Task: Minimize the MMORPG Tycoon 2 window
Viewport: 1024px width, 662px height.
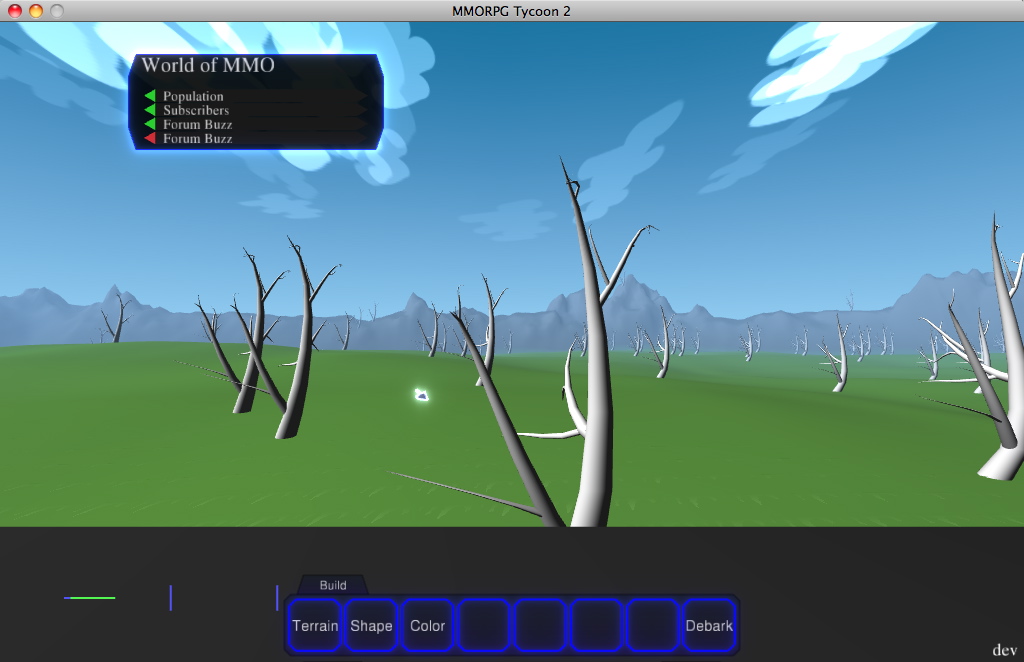Action: (x=36, y=10)
